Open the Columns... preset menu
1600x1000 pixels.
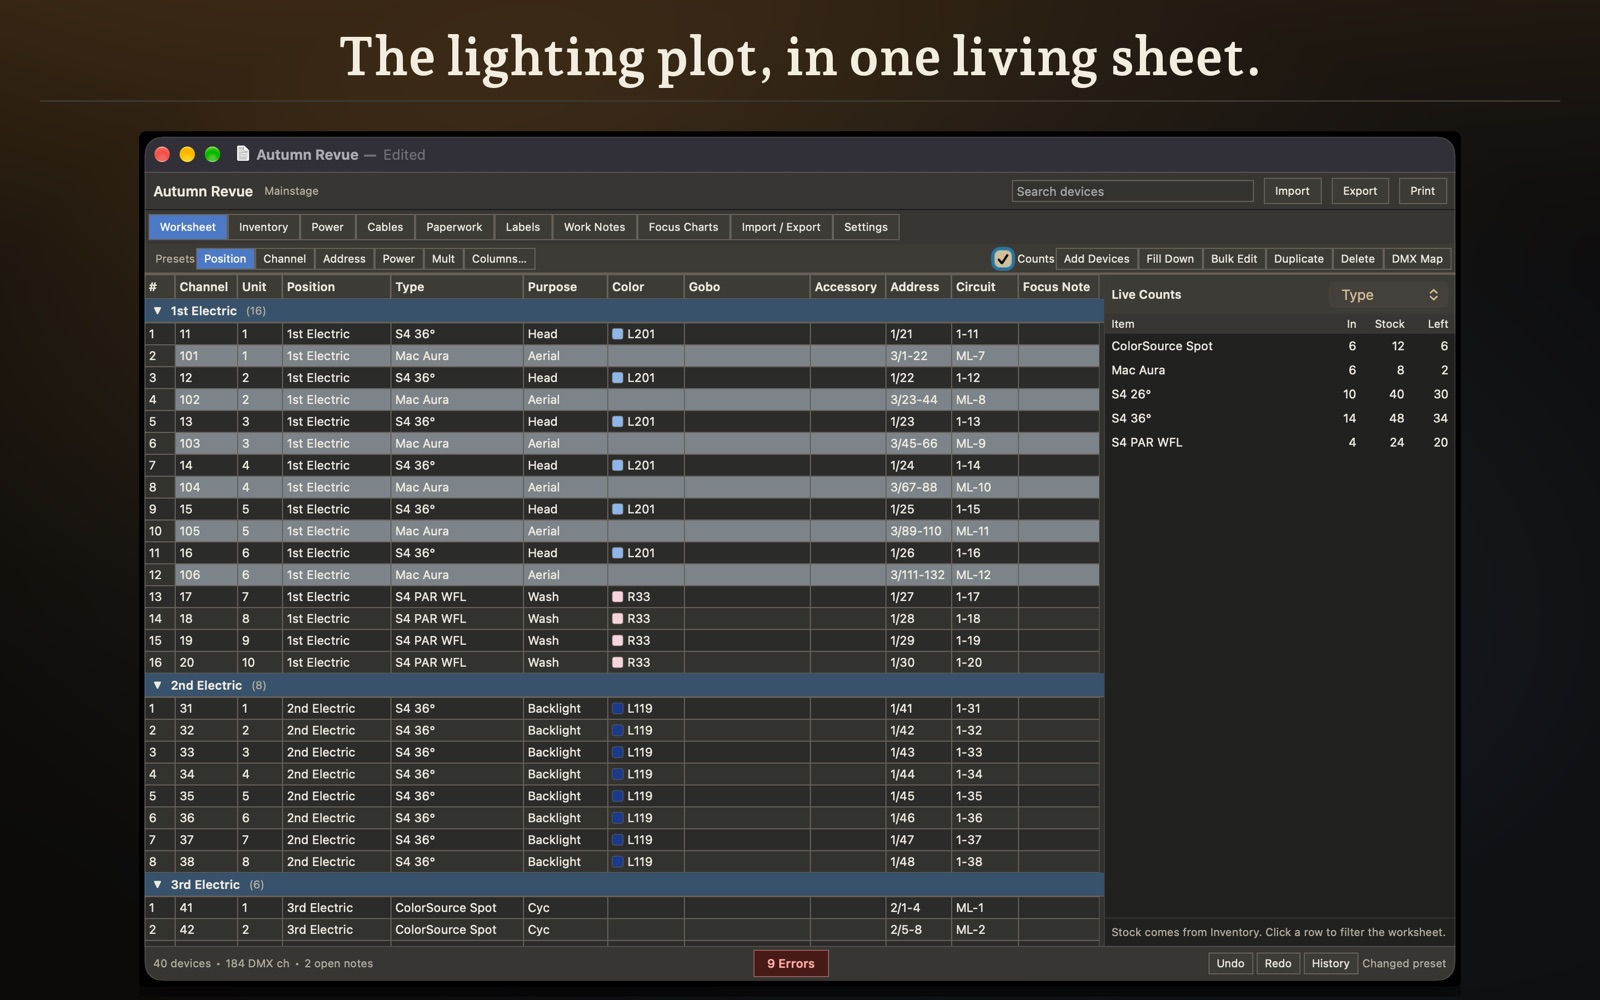(x=499, y=259)
